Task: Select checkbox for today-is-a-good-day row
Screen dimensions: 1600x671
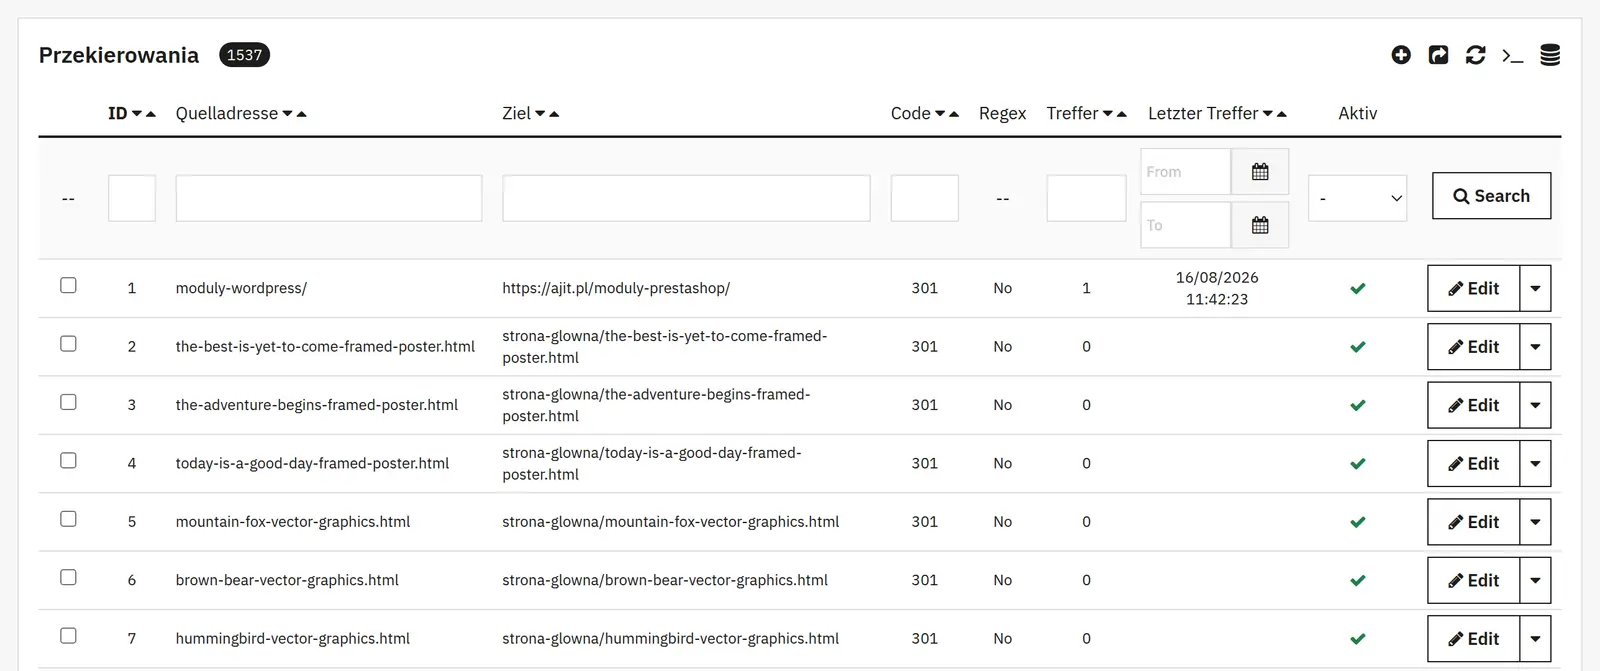Action: (x=68, y=461)
